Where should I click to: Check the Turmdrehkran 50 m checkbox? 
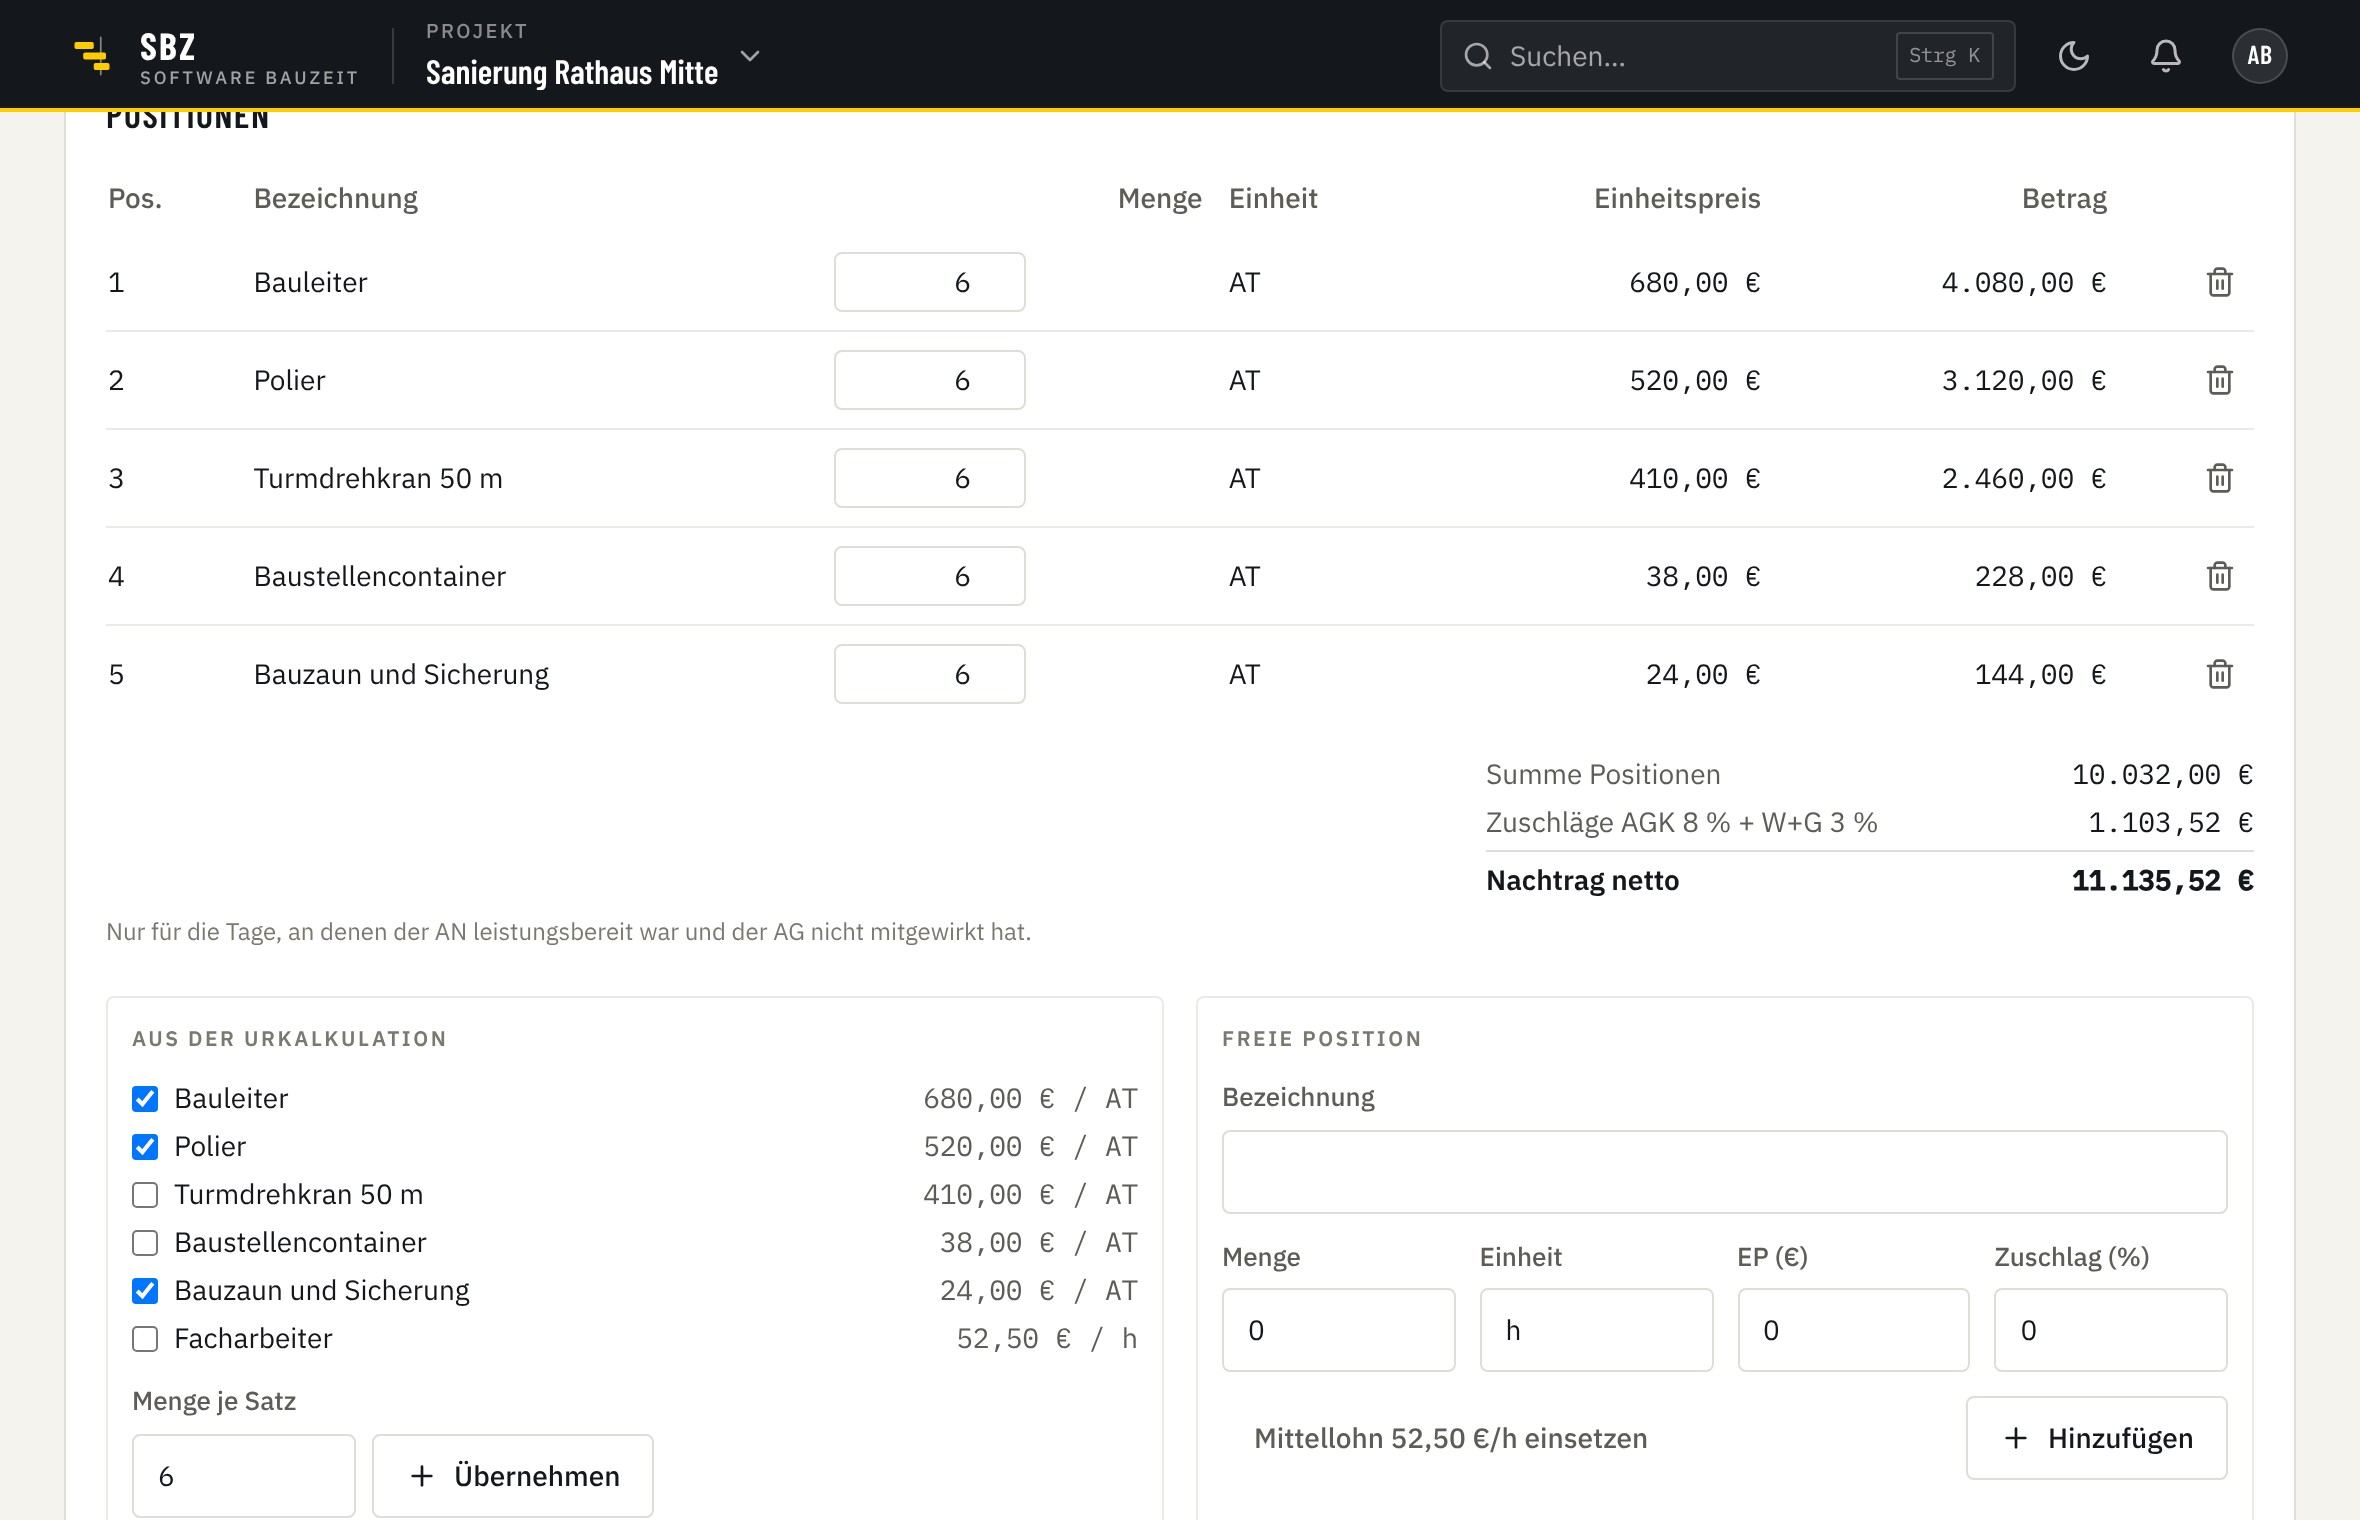coord(145,1195)
